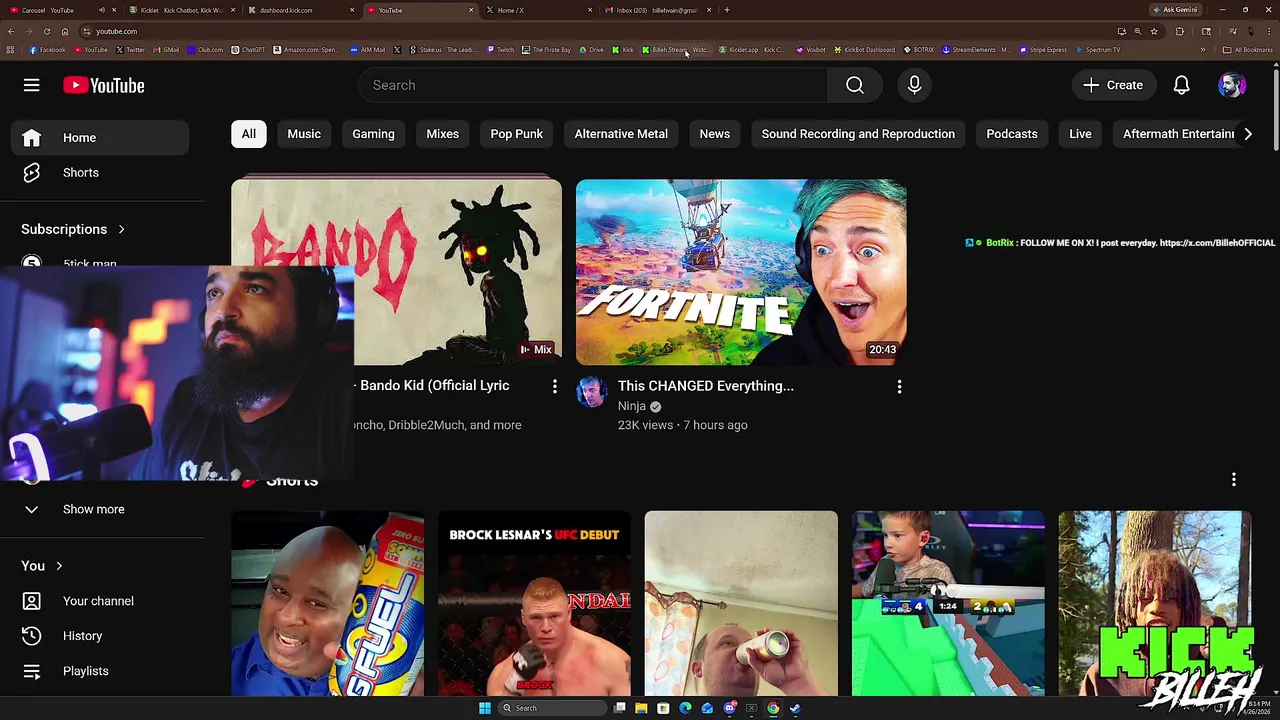Click the YouTube search field
1280x720 pixels.
[593, 85]
